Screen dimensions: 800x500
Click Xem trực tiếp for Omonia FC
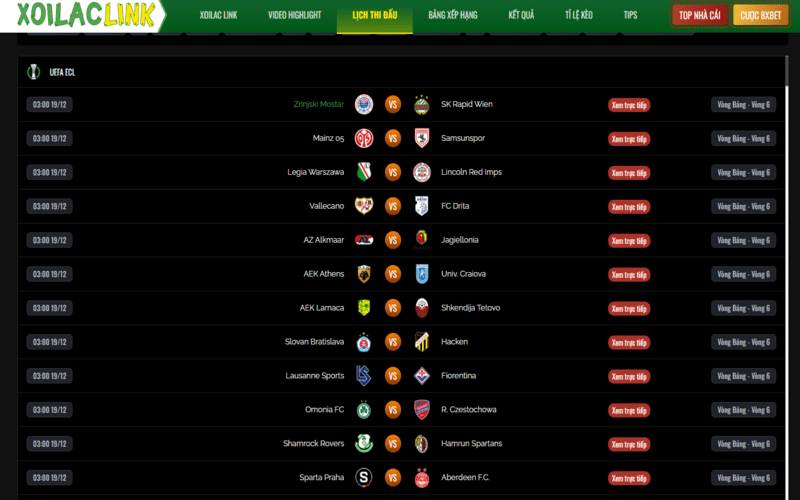629,410
